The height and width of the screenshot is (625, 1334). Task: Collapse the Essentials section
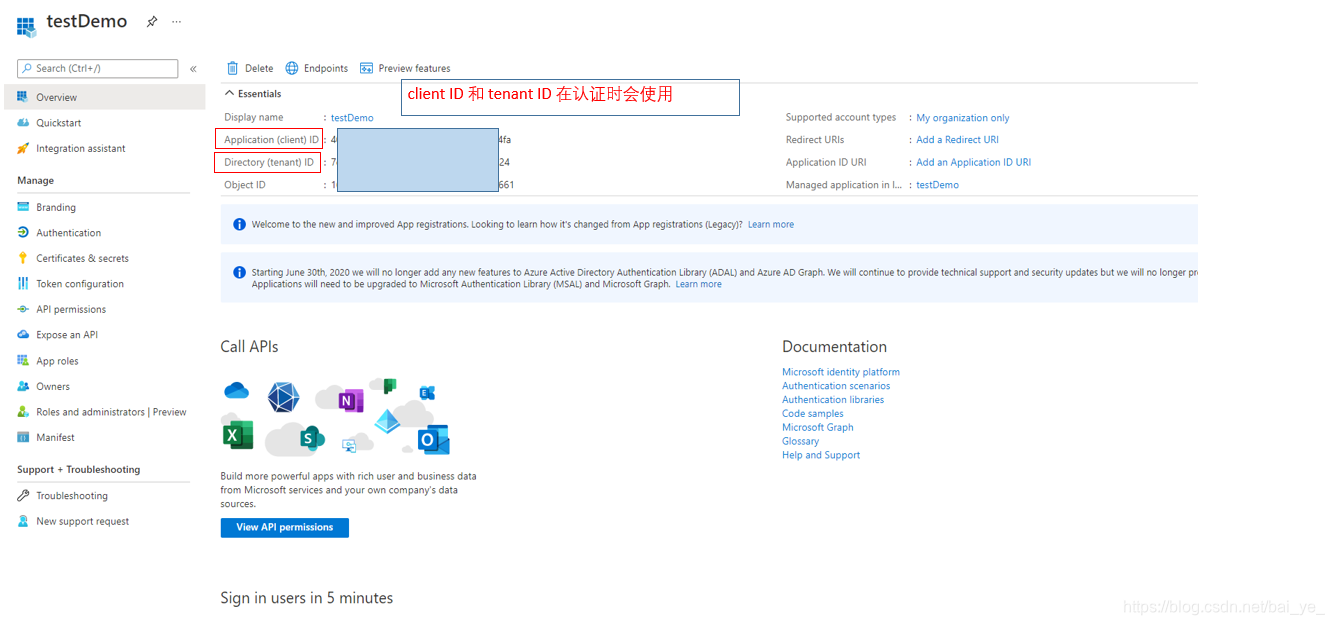(253, 94)
